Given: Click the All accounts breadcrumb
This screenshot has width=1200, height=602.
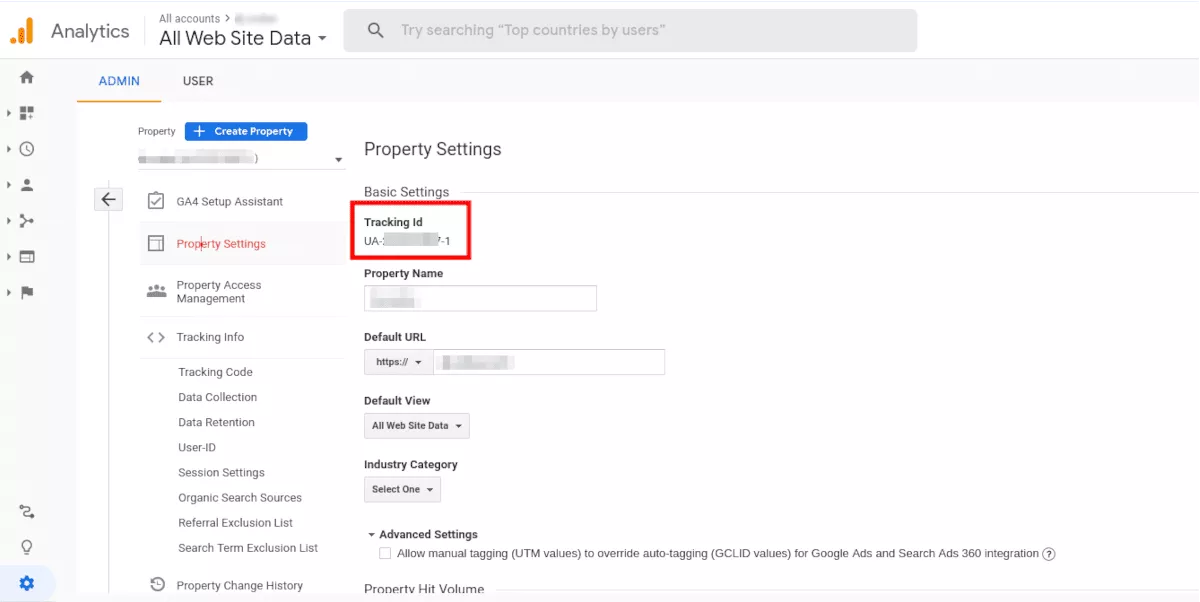Looking at the screenshot, I should (190, 18).
